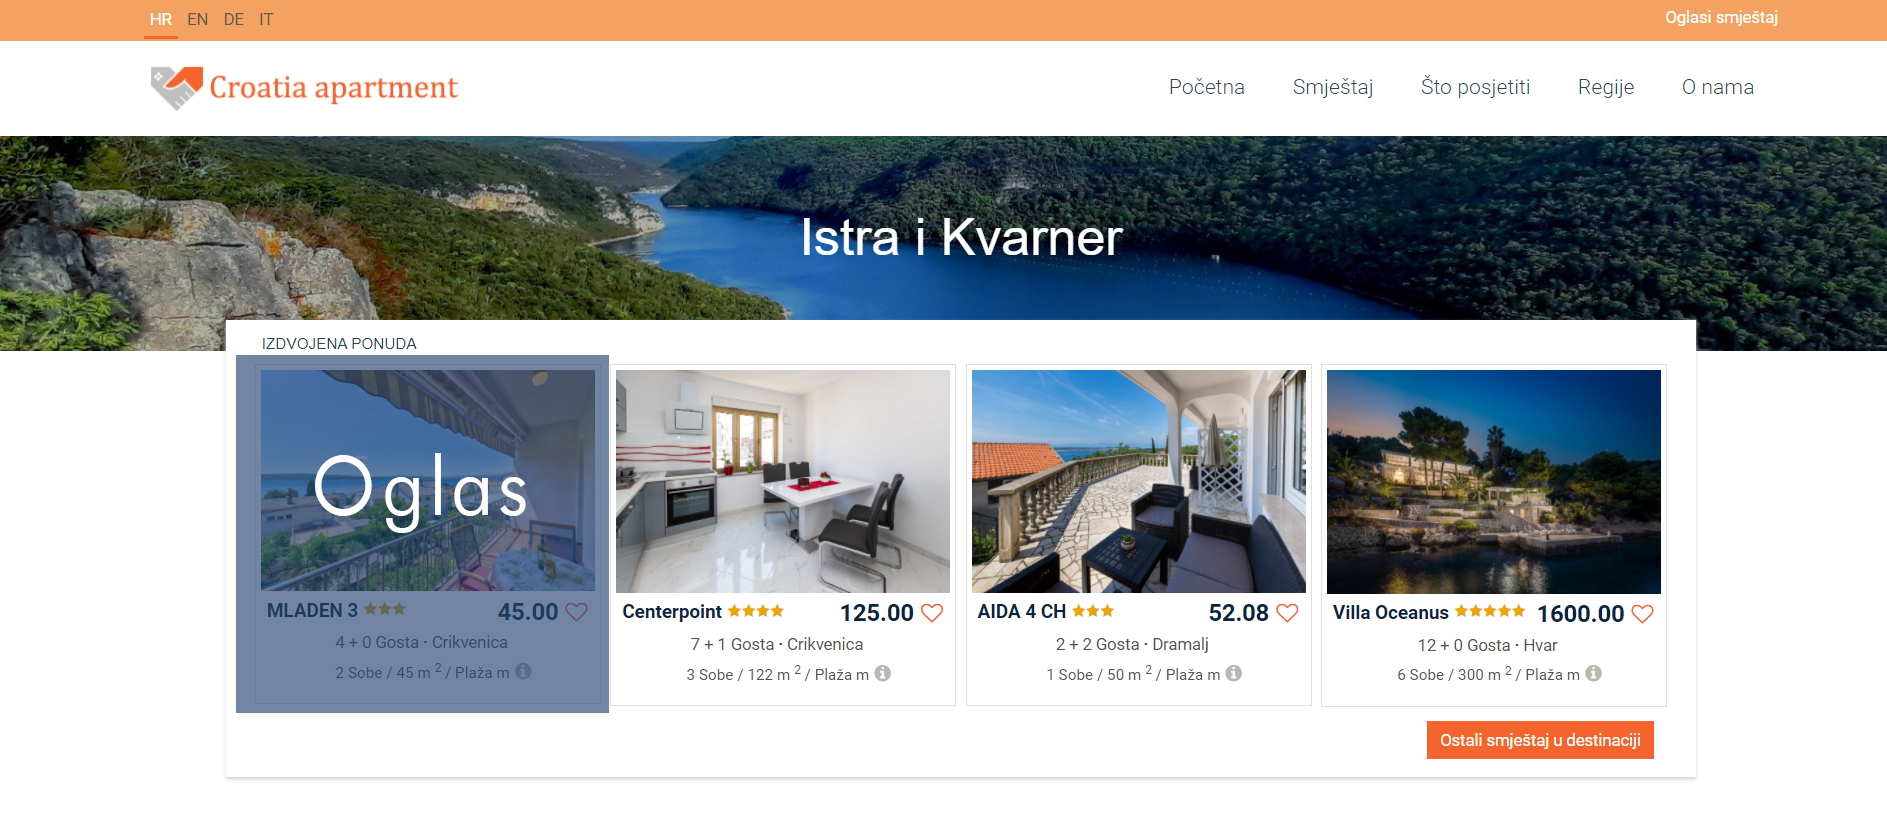Select IT language option
The width and height of the screenshot is (1887, 822).
point(266,19)
